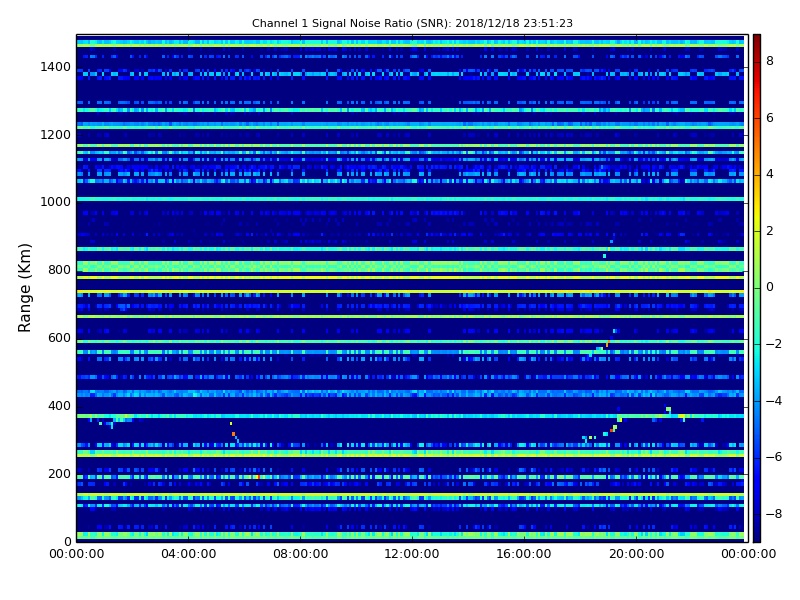Click the colorbar label −2
The image size is (800, 600).
pyautogui.click(x=774, y=344)
